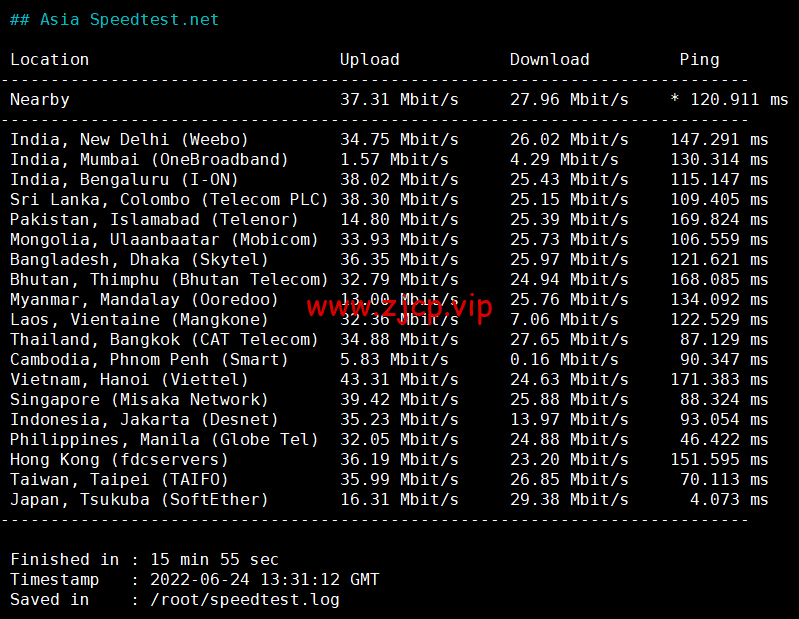Image resolution: width=799 pixels, height=619 pixels.
Task: Click Phnom Penh download value 0.16 Mbit/s
Action: coord(564,359)
